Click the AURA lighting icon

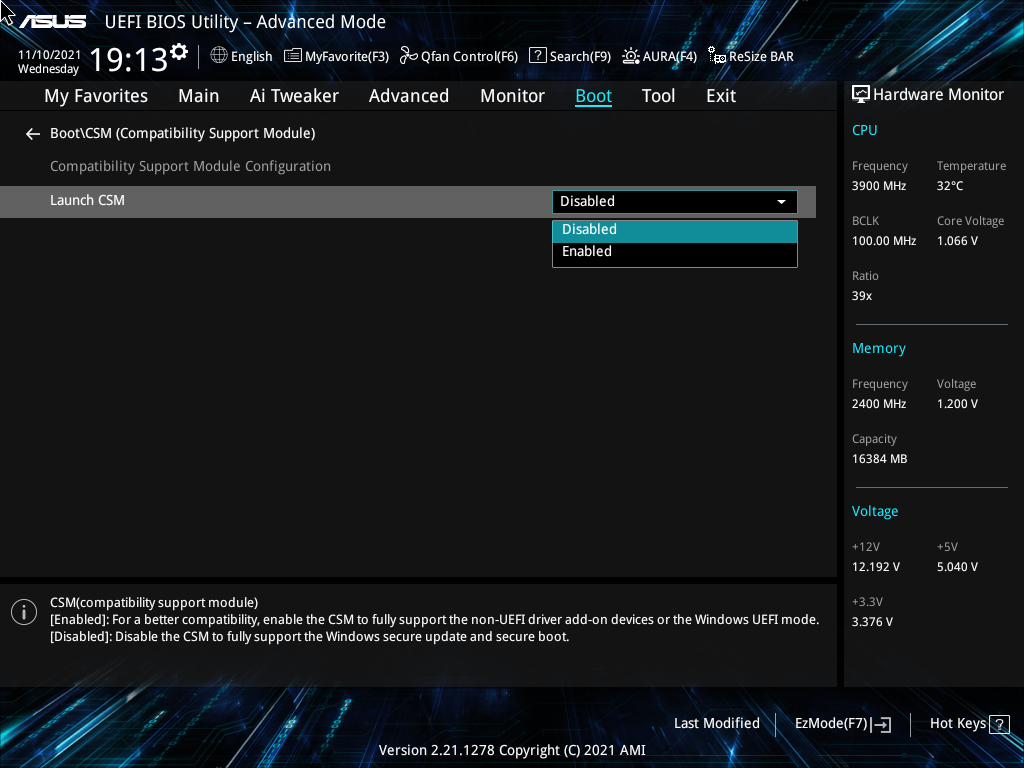[631, 56]
